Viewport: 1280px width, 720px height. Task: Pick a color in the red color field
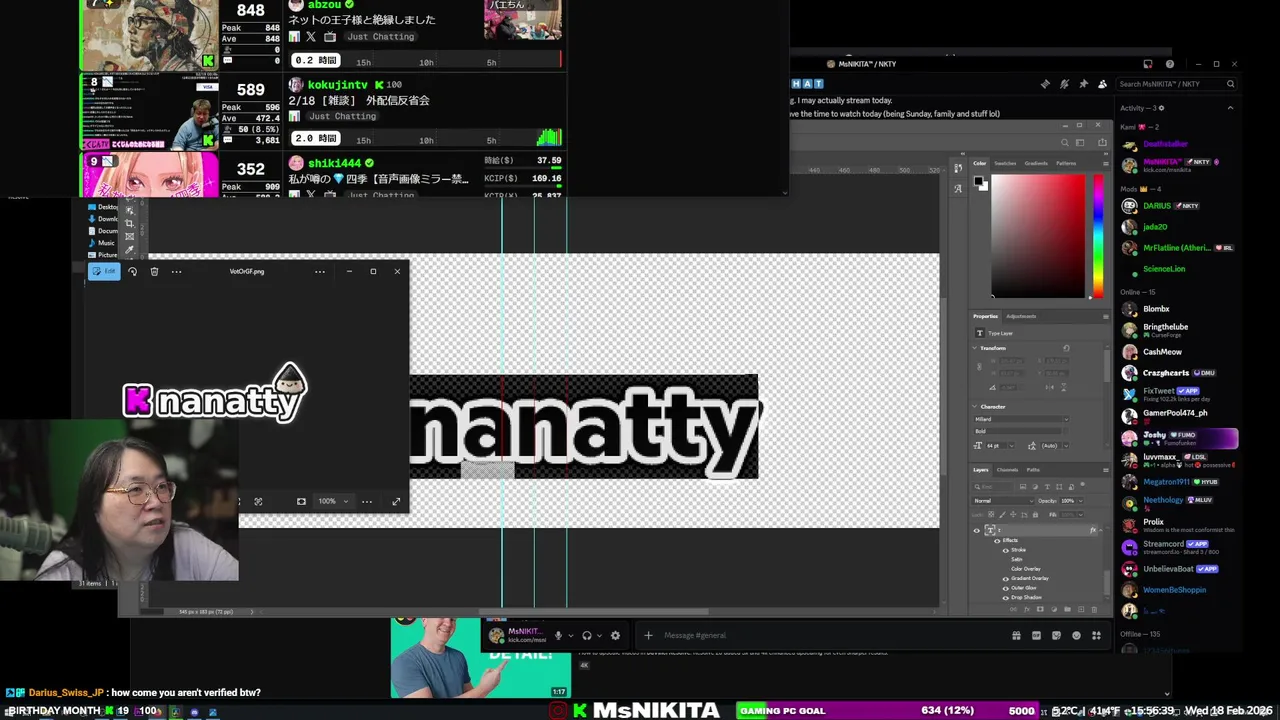click(x=1038, y=236)
